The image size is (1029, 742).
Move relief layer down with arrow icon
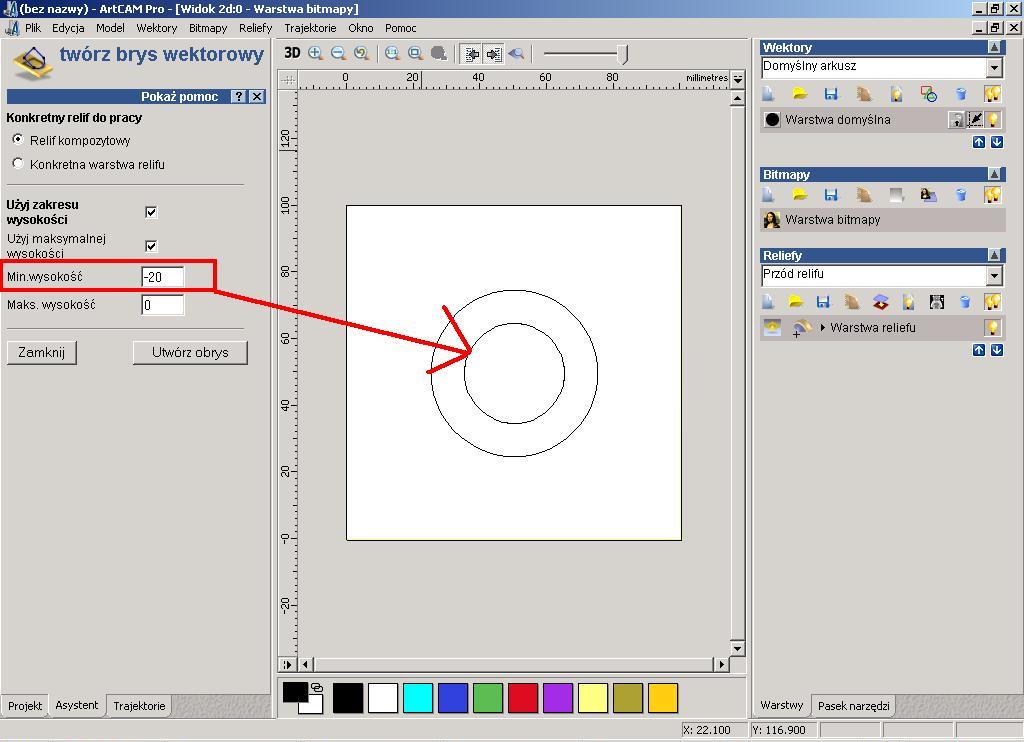pos(996,350)
